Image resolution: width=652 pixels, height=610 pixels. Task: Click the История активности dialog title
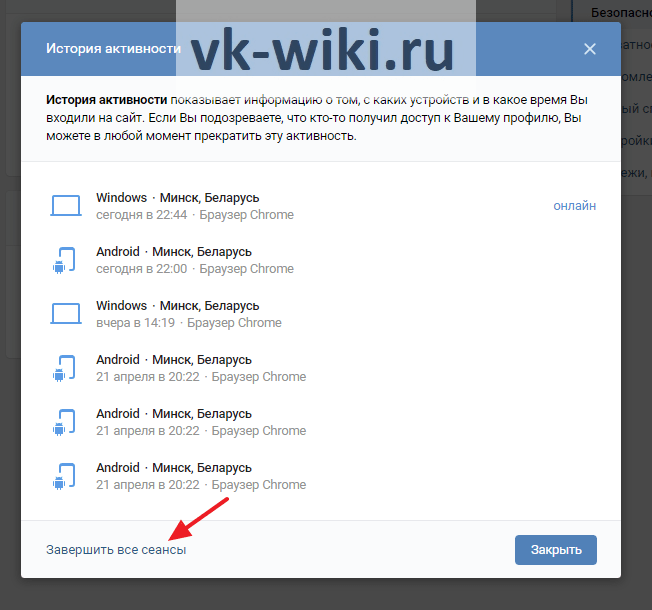pos(114,49)
